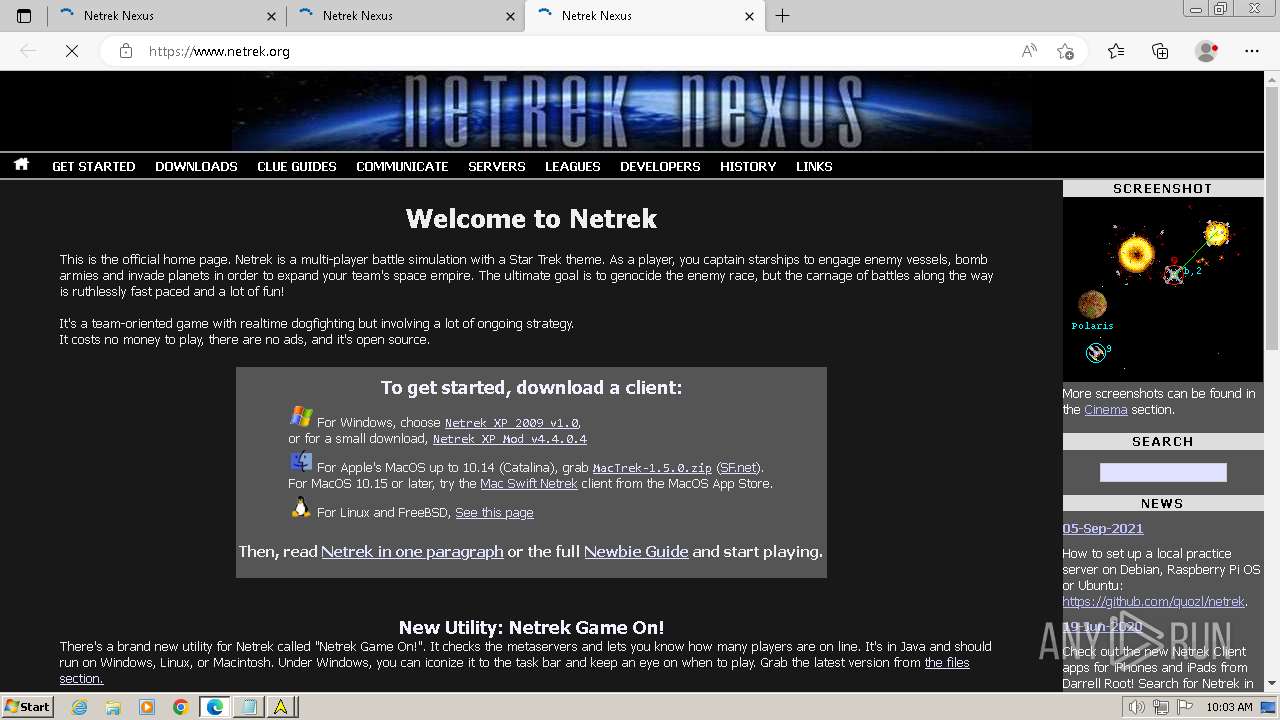Open the LEAGUES menu
1280x720 pixels.
click(573, 166)
